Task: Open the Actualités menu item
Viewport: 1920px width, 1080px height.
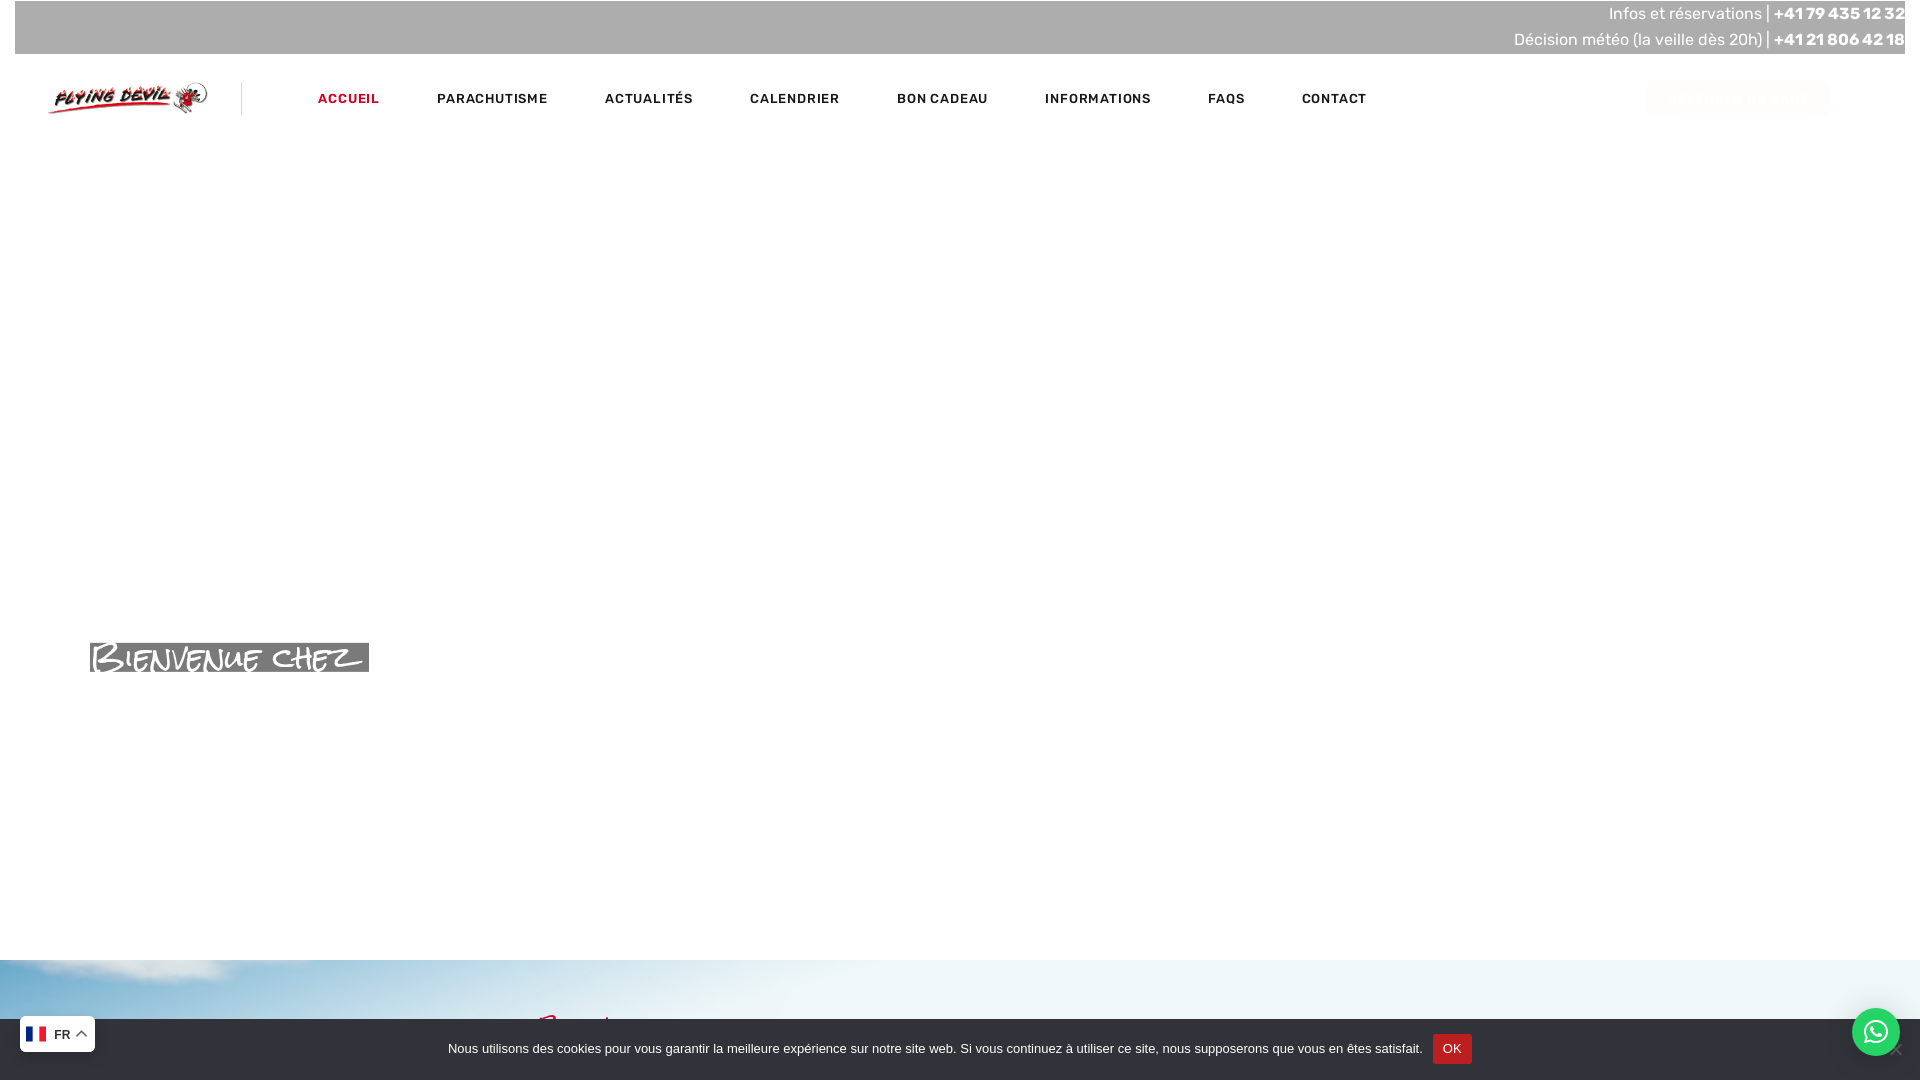Action: (648, 99)
